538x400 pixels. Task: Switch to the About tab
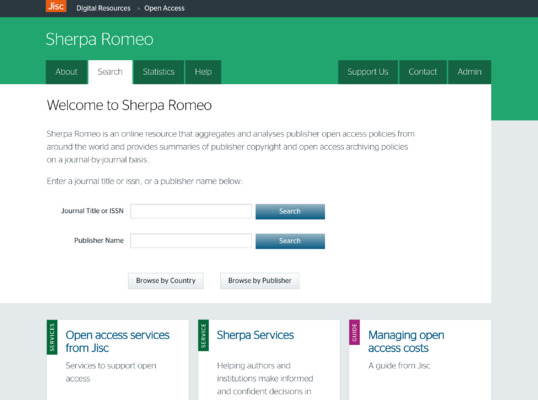click(x=67, y=72)
